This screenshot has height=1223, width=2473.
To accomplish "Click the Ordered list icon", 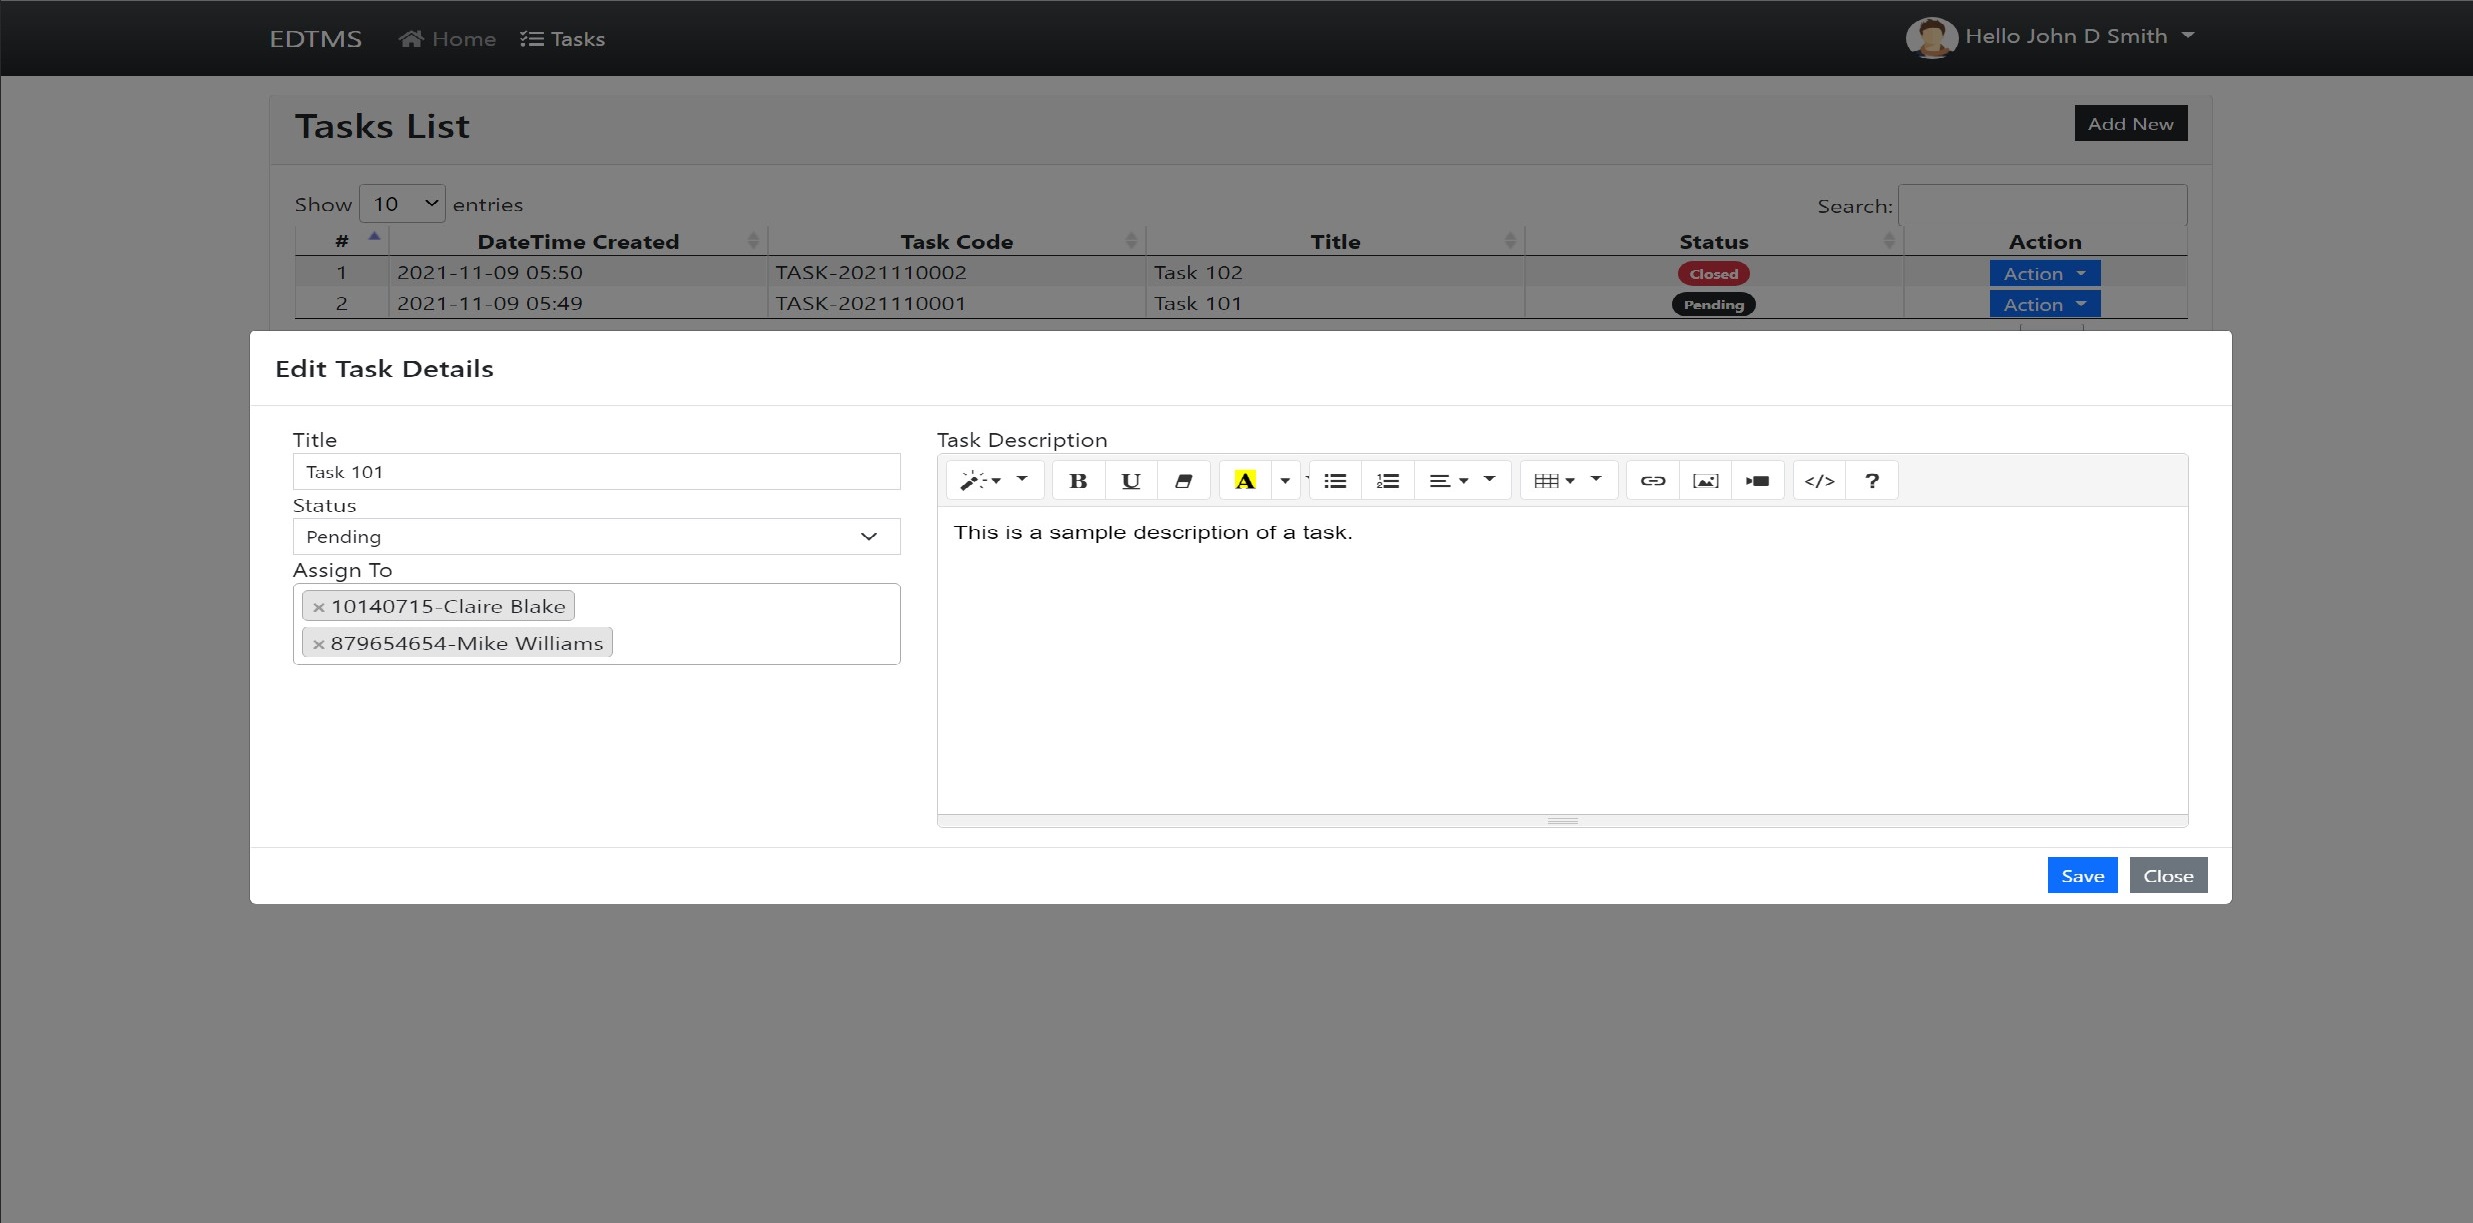I will point(1385,480).
